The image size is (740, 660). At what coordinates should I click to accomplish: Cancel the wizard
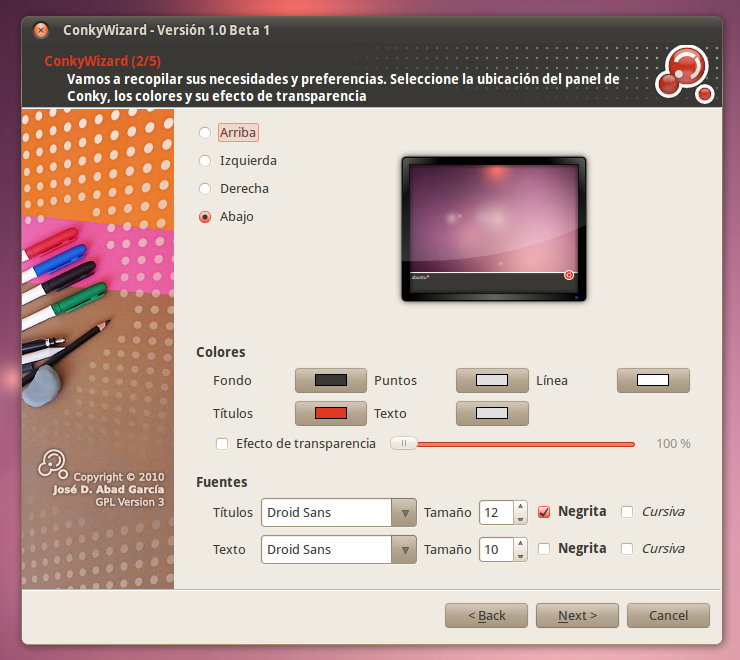668,615
